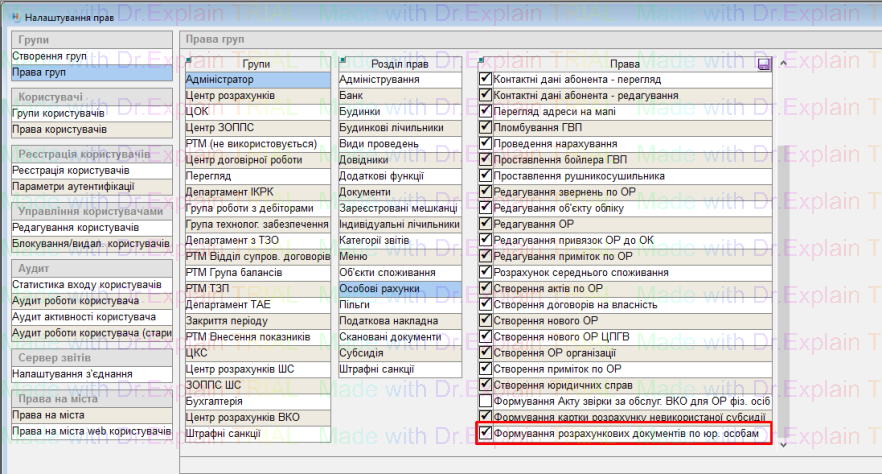This screenshot has height=474, width=882.
Task: Enable Формування Акту звірки за обслуг. ВКО
Action: (x=486, y=400)
